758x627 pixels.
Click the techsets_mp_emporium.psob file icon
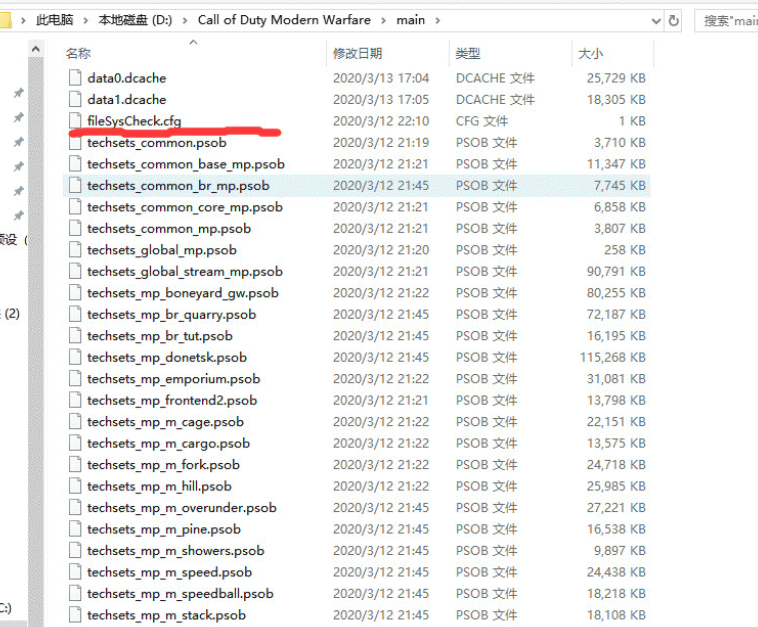(75, 378)
